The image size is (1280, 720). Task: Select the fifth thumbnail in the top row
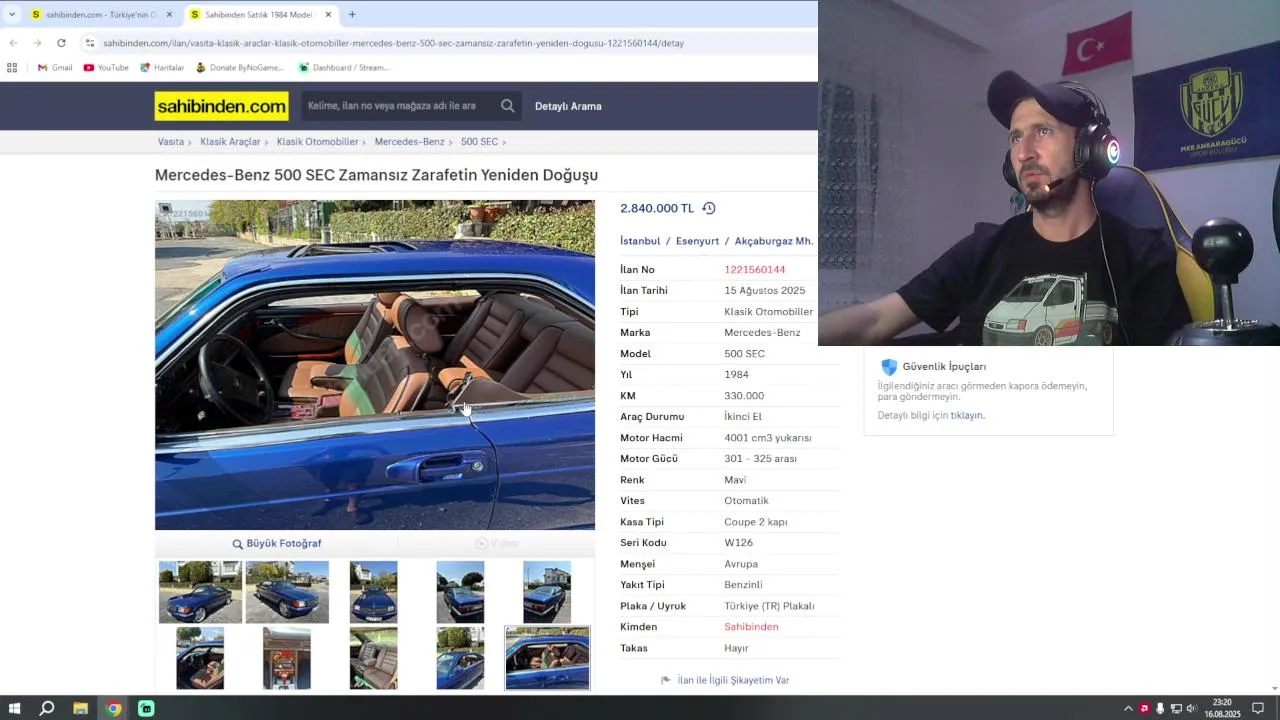pos(547,592)
